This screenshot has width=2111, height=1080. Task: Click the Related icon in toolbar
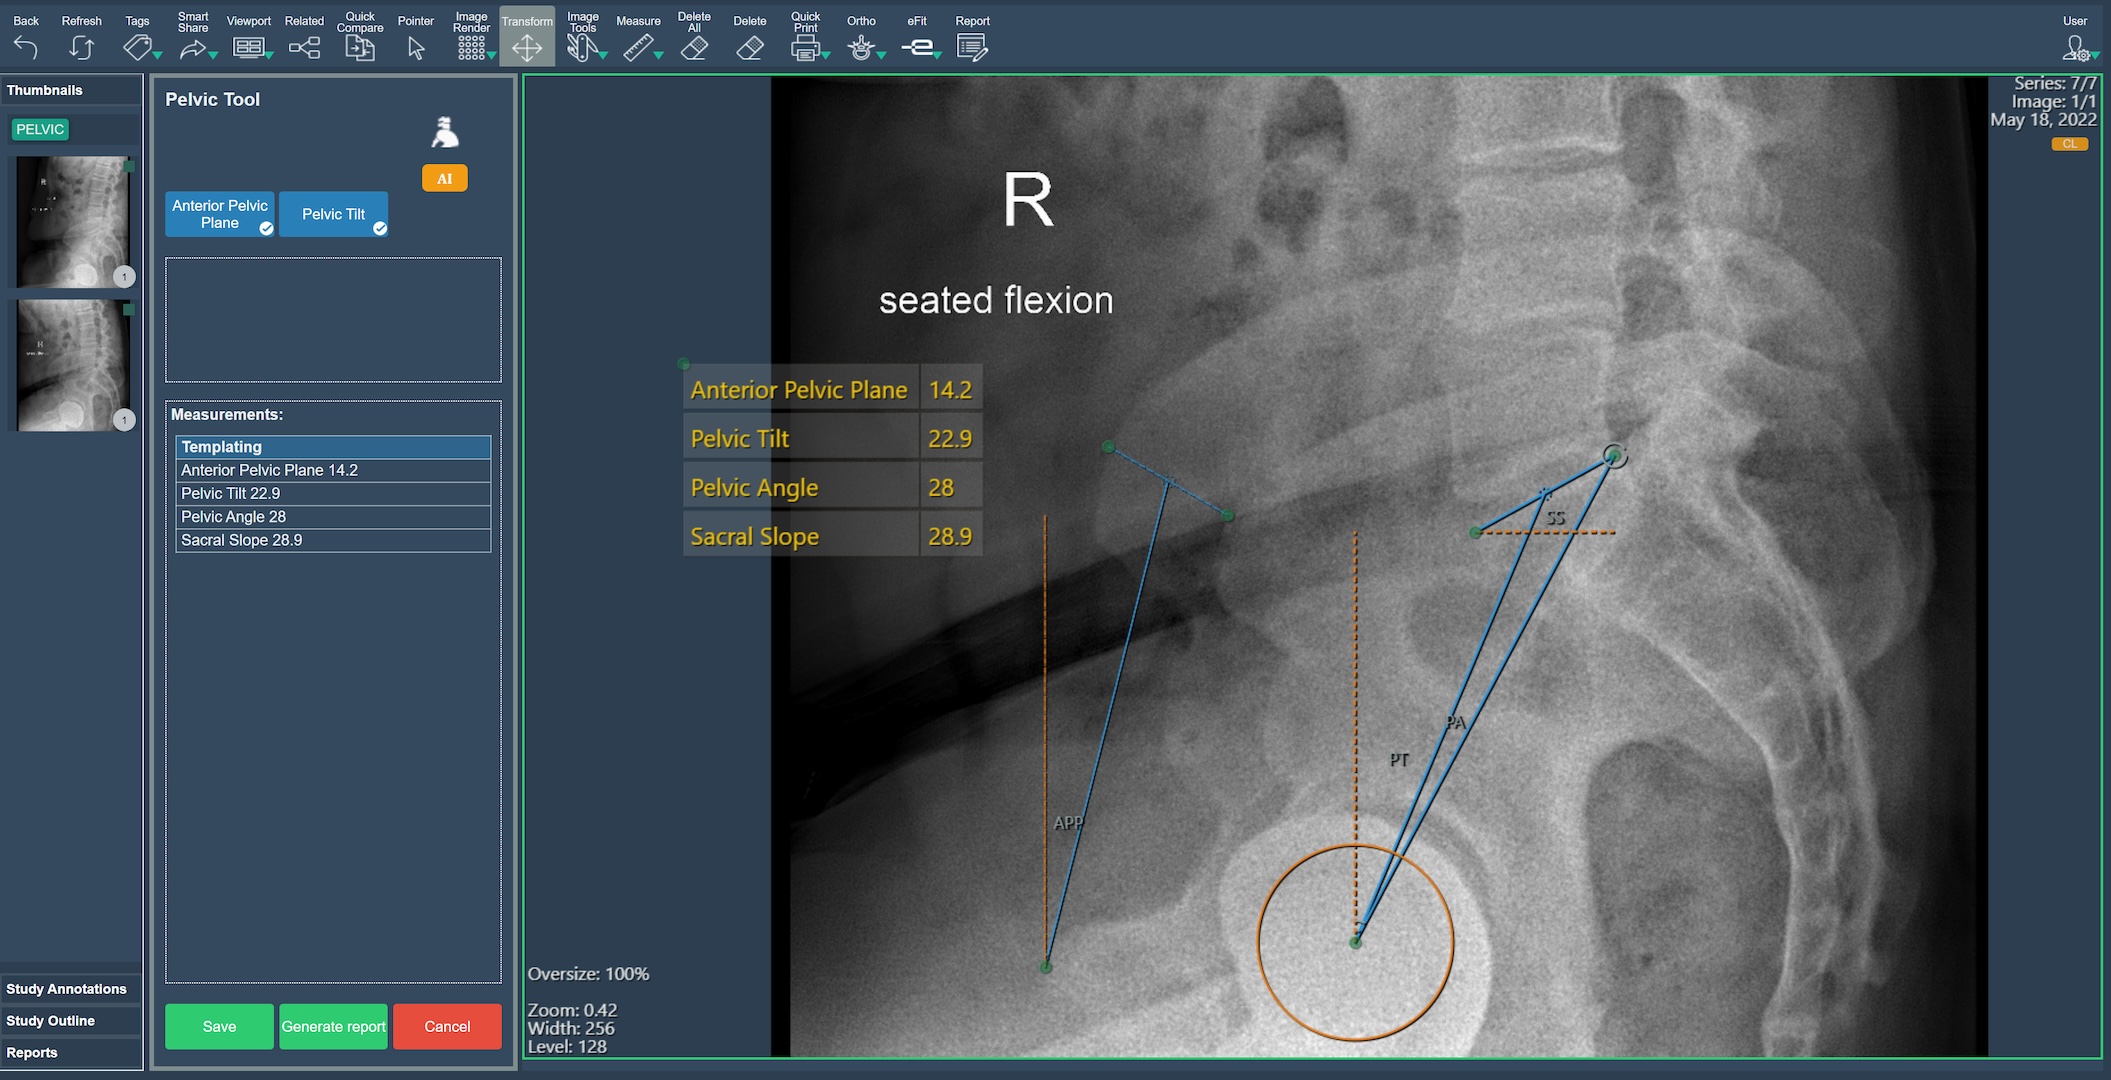304,47
